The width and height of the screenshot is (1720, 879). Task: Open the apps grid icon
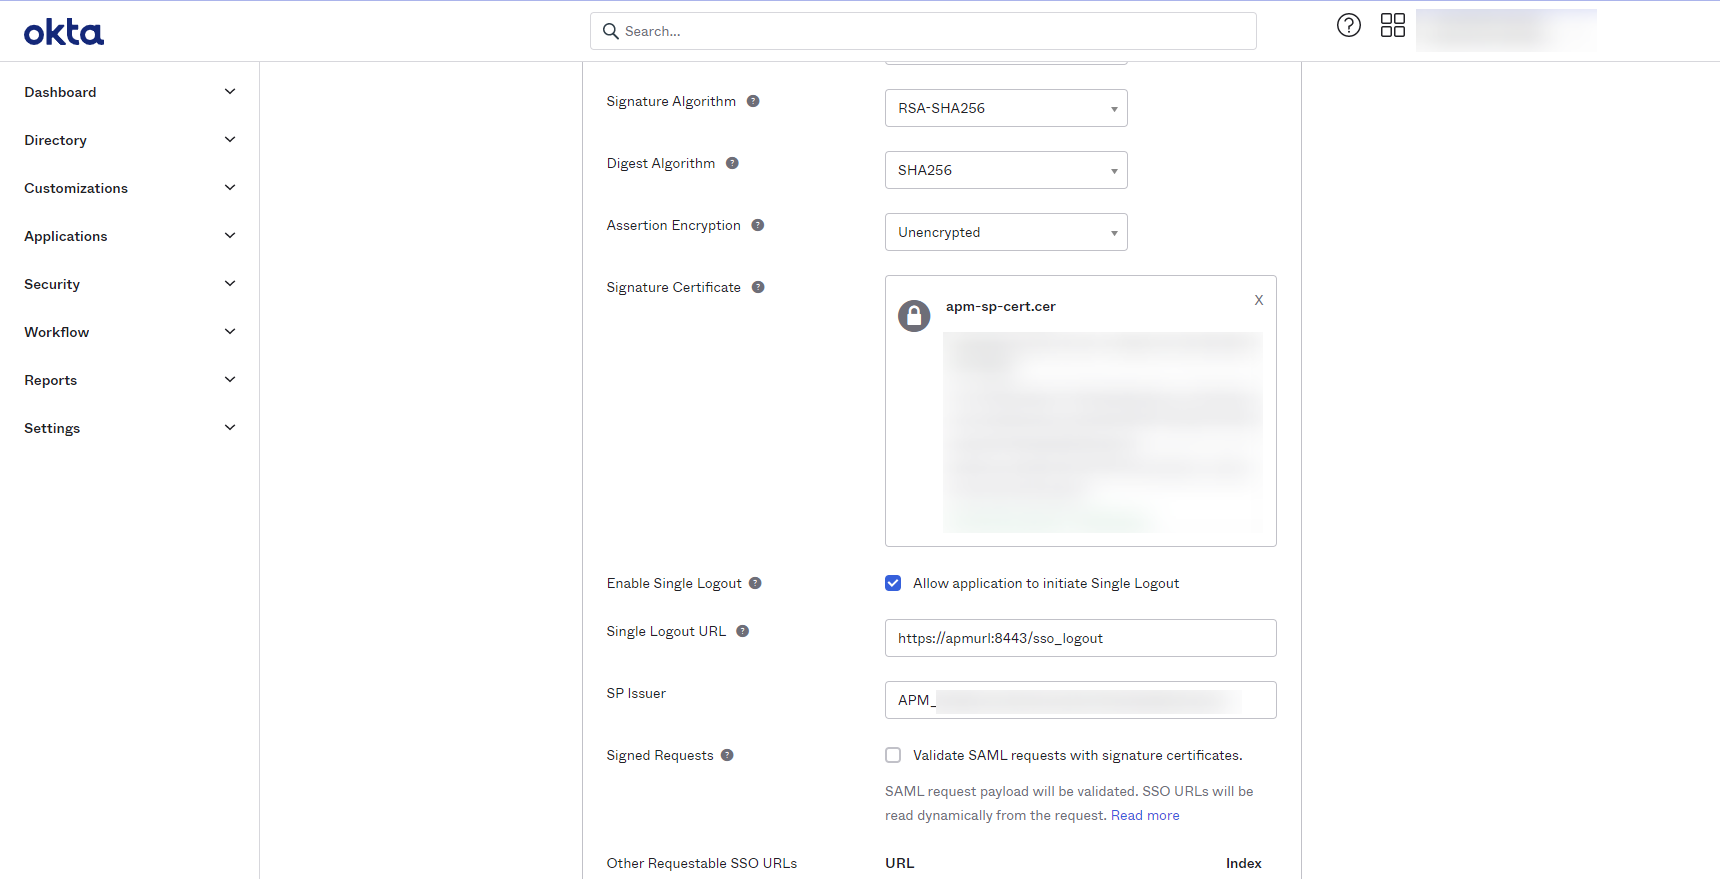pyautogui.click(x=1392, y=26)
